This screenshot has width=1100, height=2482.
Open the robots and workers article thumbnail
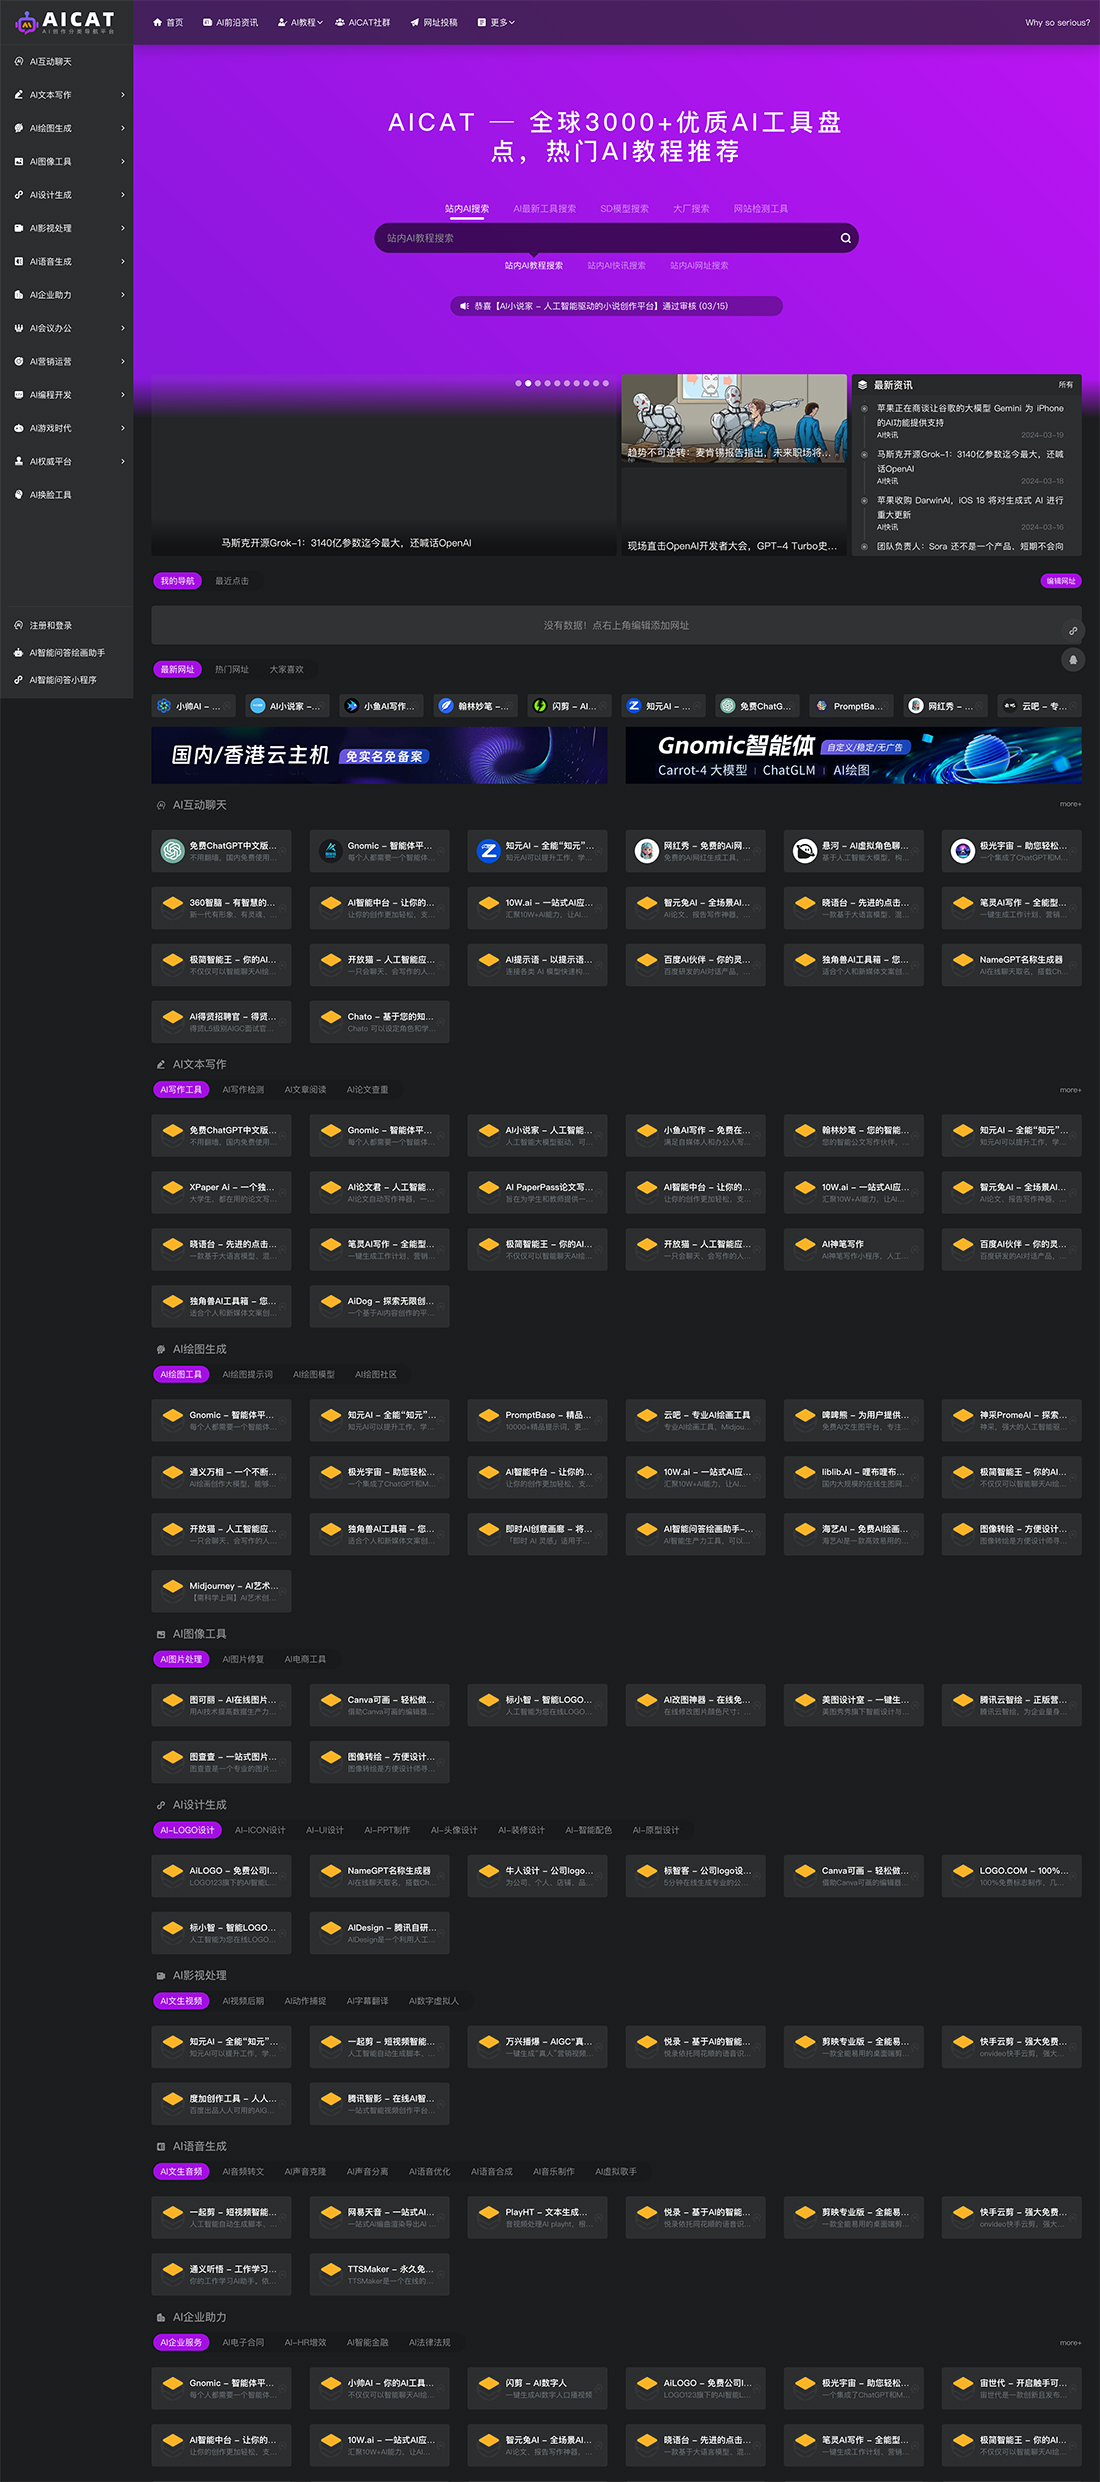pos(734,419)
